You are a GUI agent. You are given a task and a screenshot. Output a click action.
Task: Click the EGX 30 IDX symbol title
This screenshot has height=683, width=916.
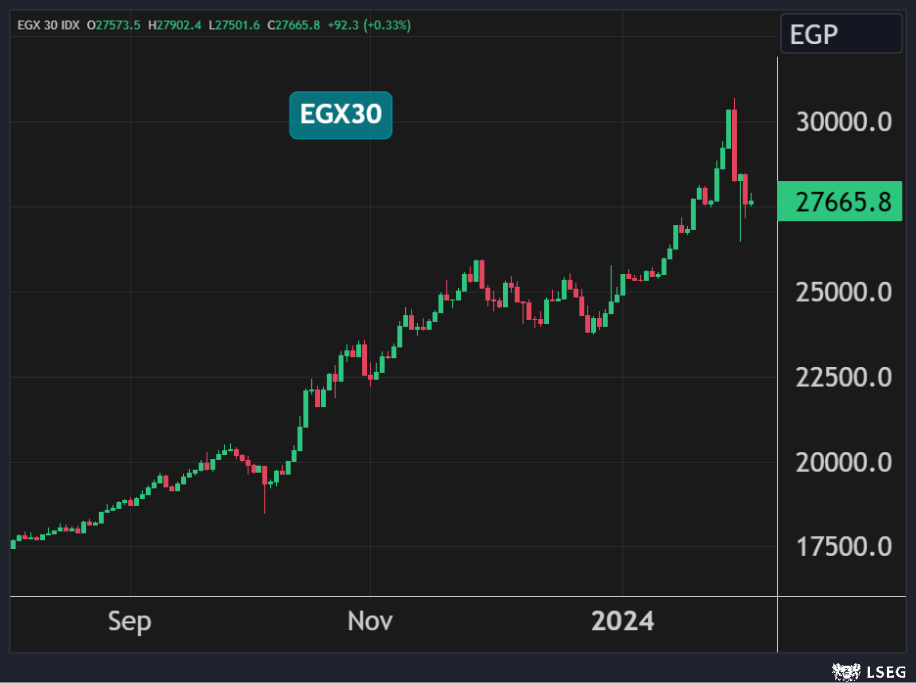tap(49, 24)
